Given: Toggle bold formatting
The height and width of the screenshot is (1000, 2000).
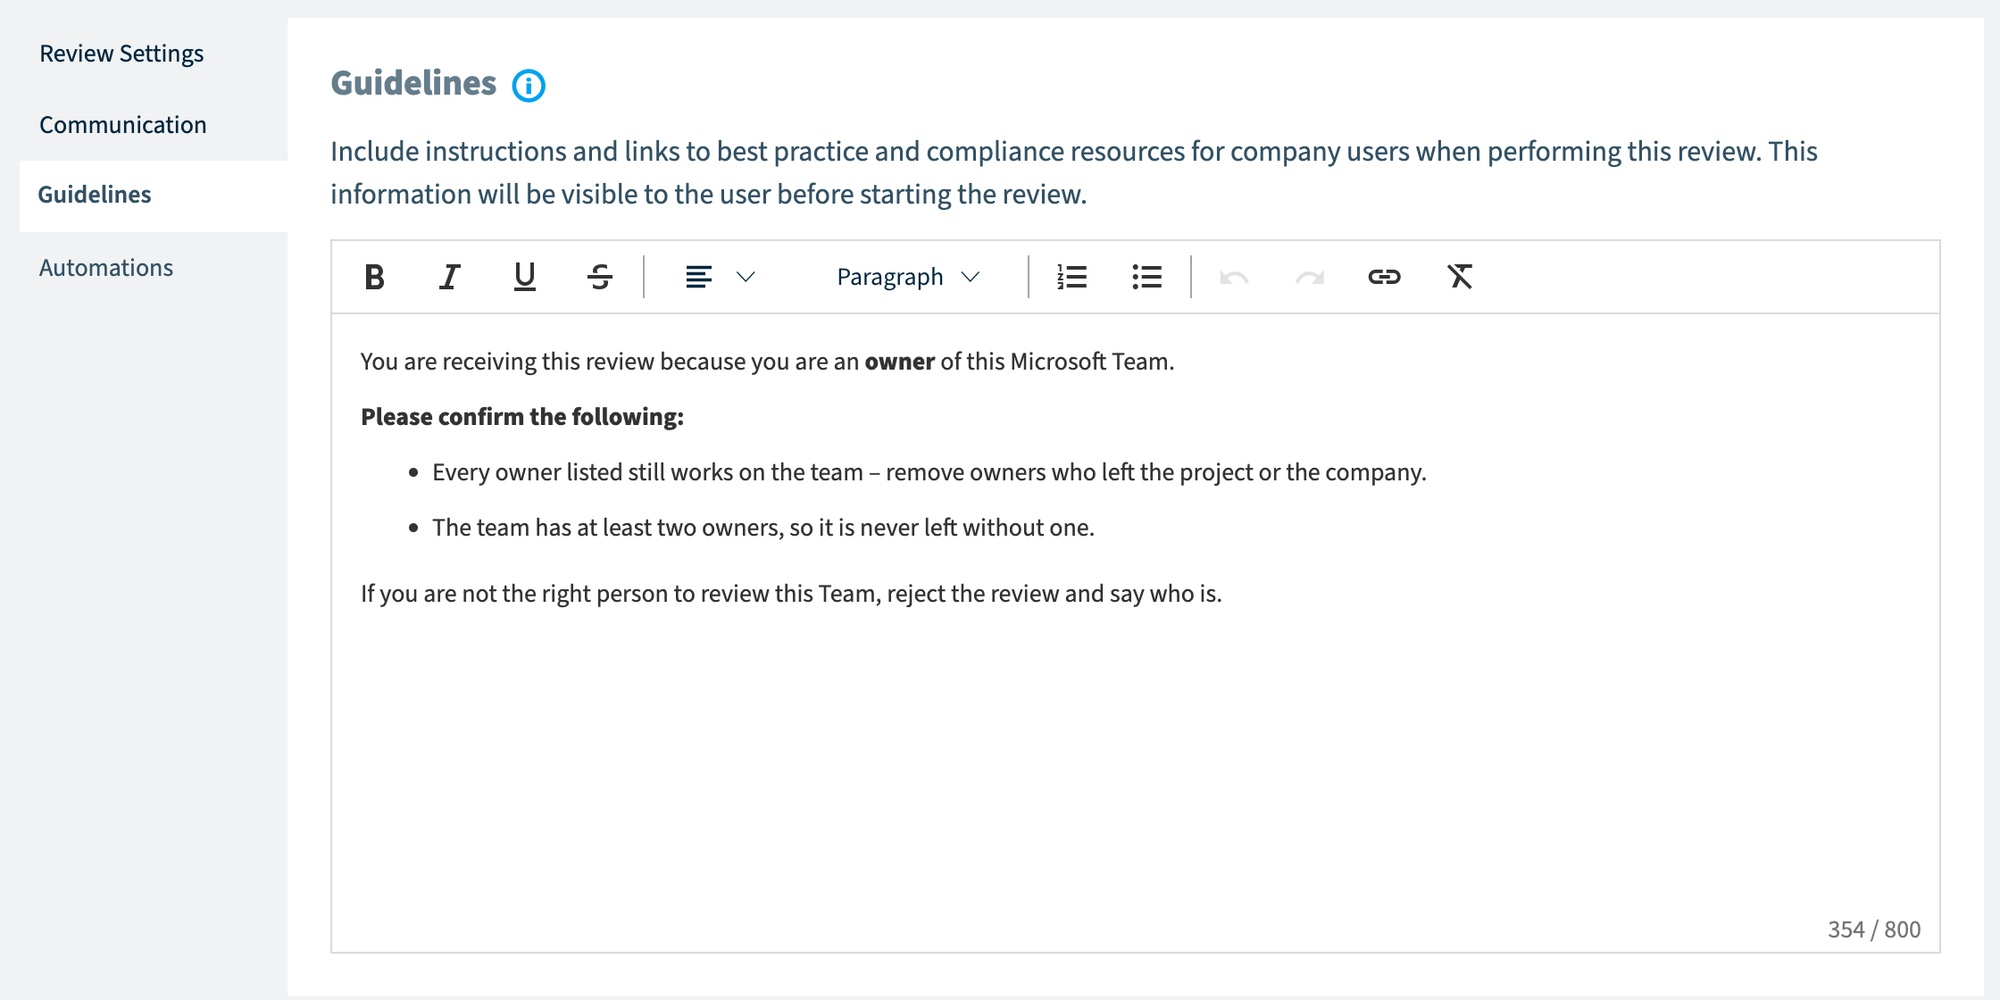Looking at the screenshot, I should pyautogui.click(x=374, y=277).
